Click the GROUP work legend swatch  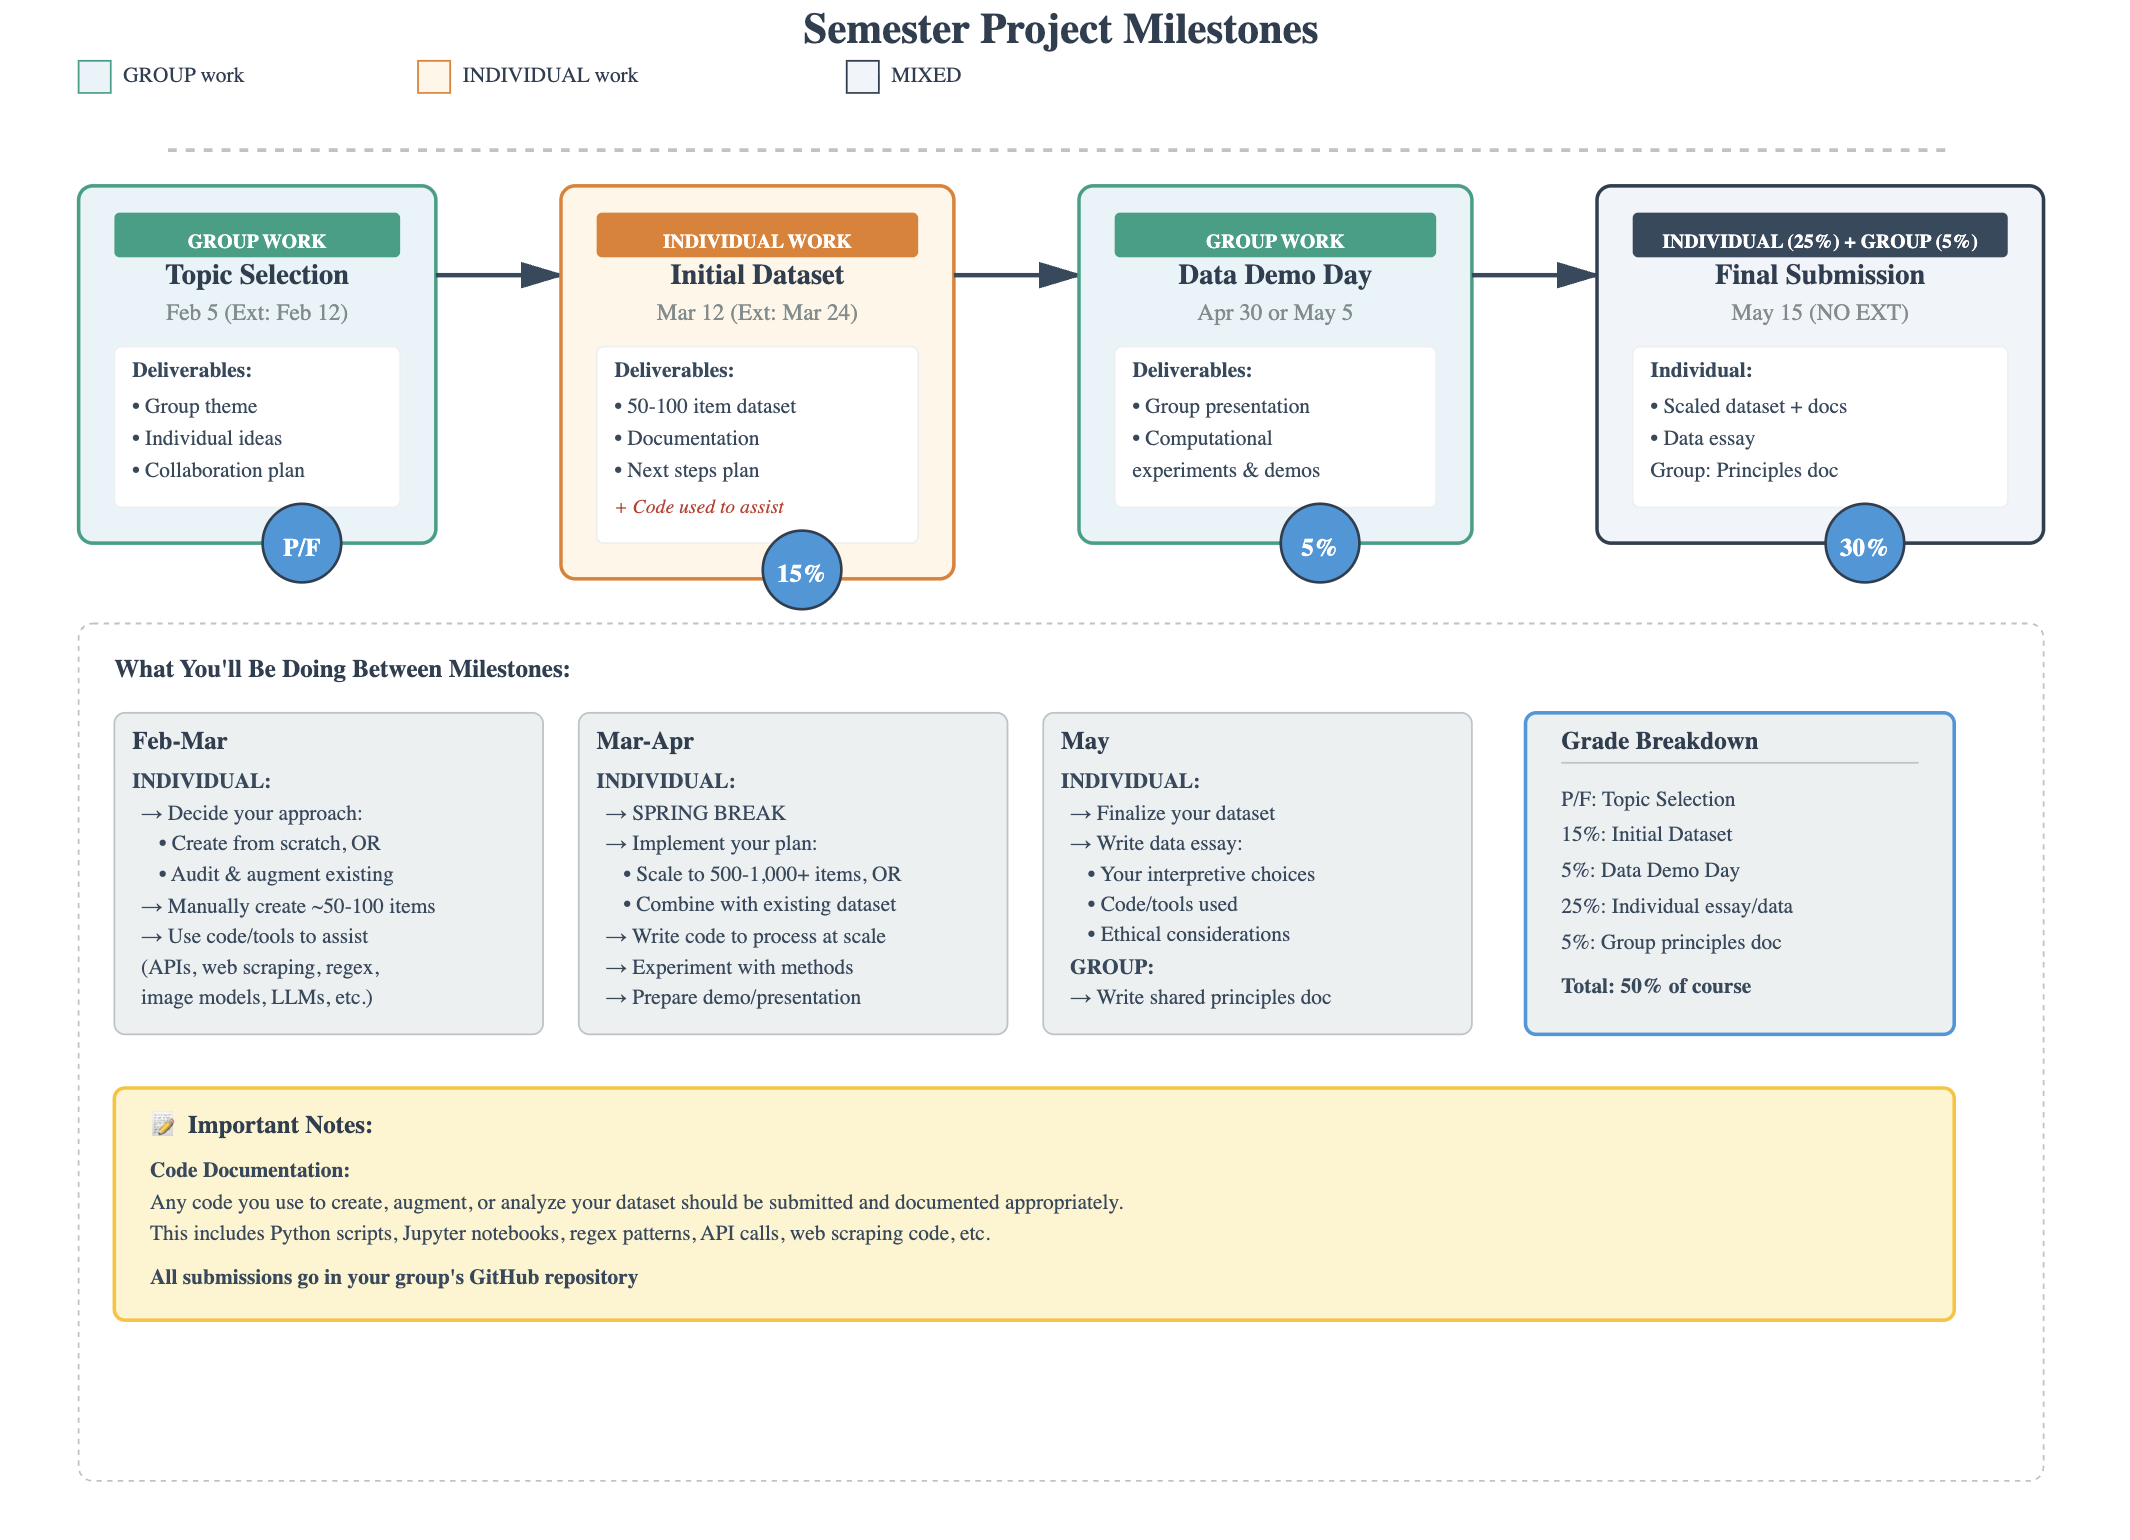pos(95,77)
